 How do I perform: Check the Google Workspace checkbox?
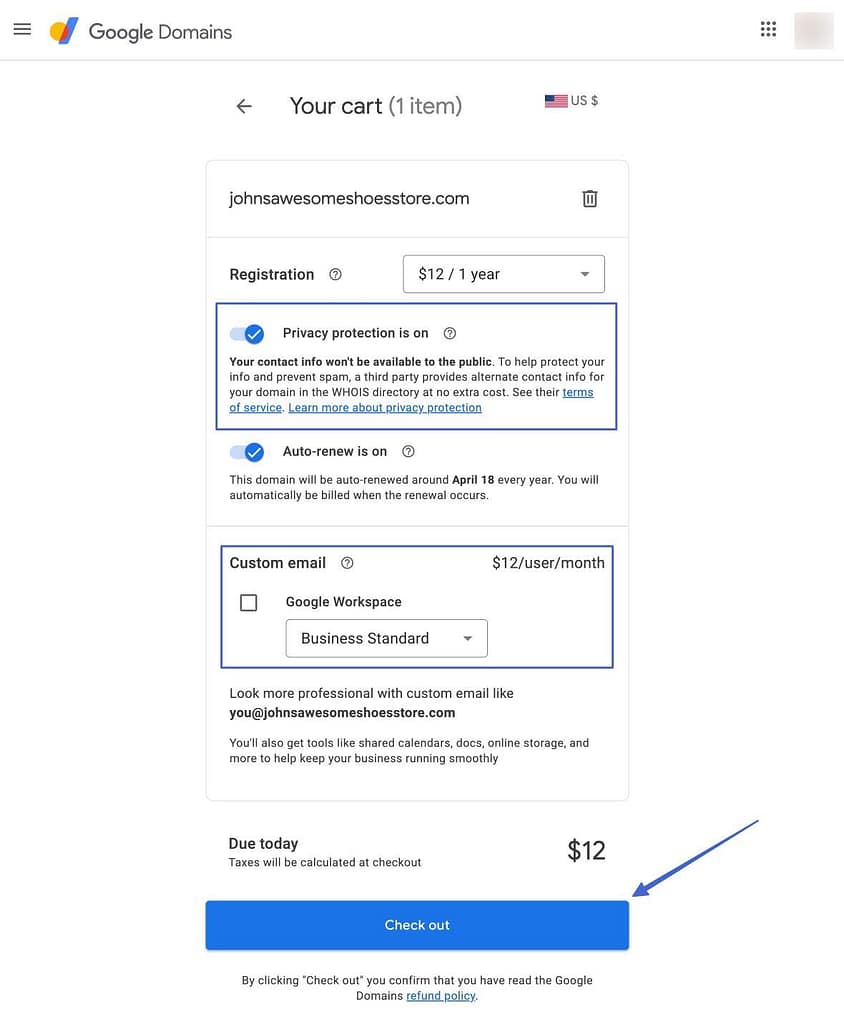point(248,602)
